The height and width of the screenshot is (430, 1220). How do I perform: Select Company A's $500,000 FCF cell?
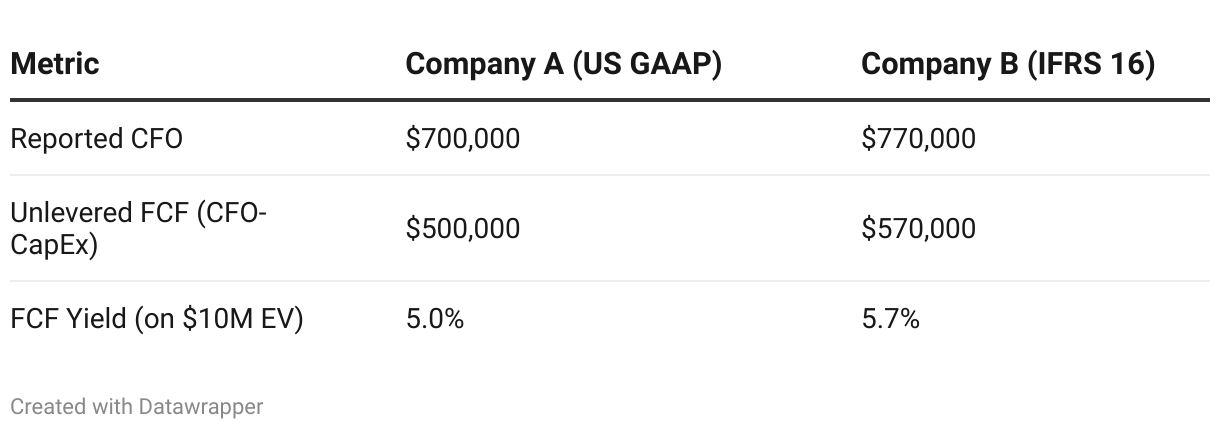coord(463,228)
